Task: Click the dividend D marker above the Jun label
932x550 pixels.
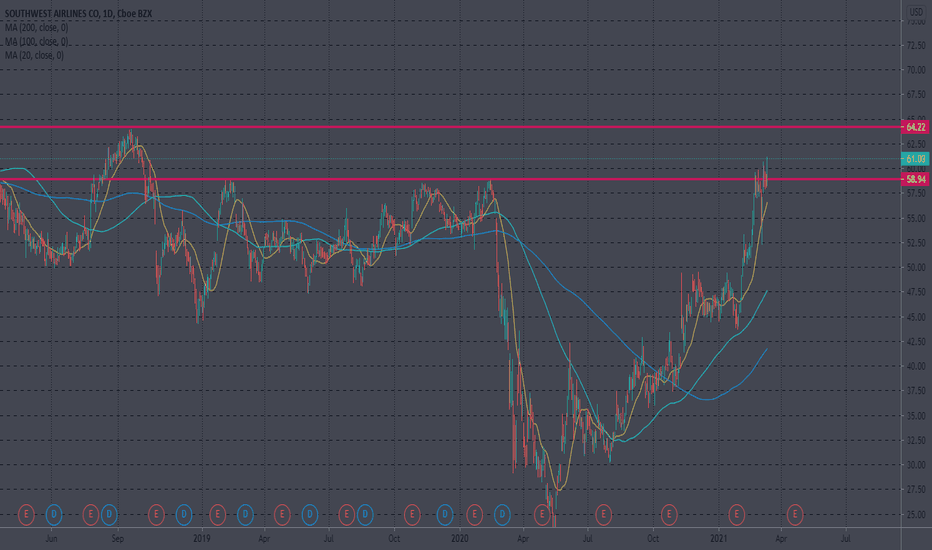Action: point(53,514)
